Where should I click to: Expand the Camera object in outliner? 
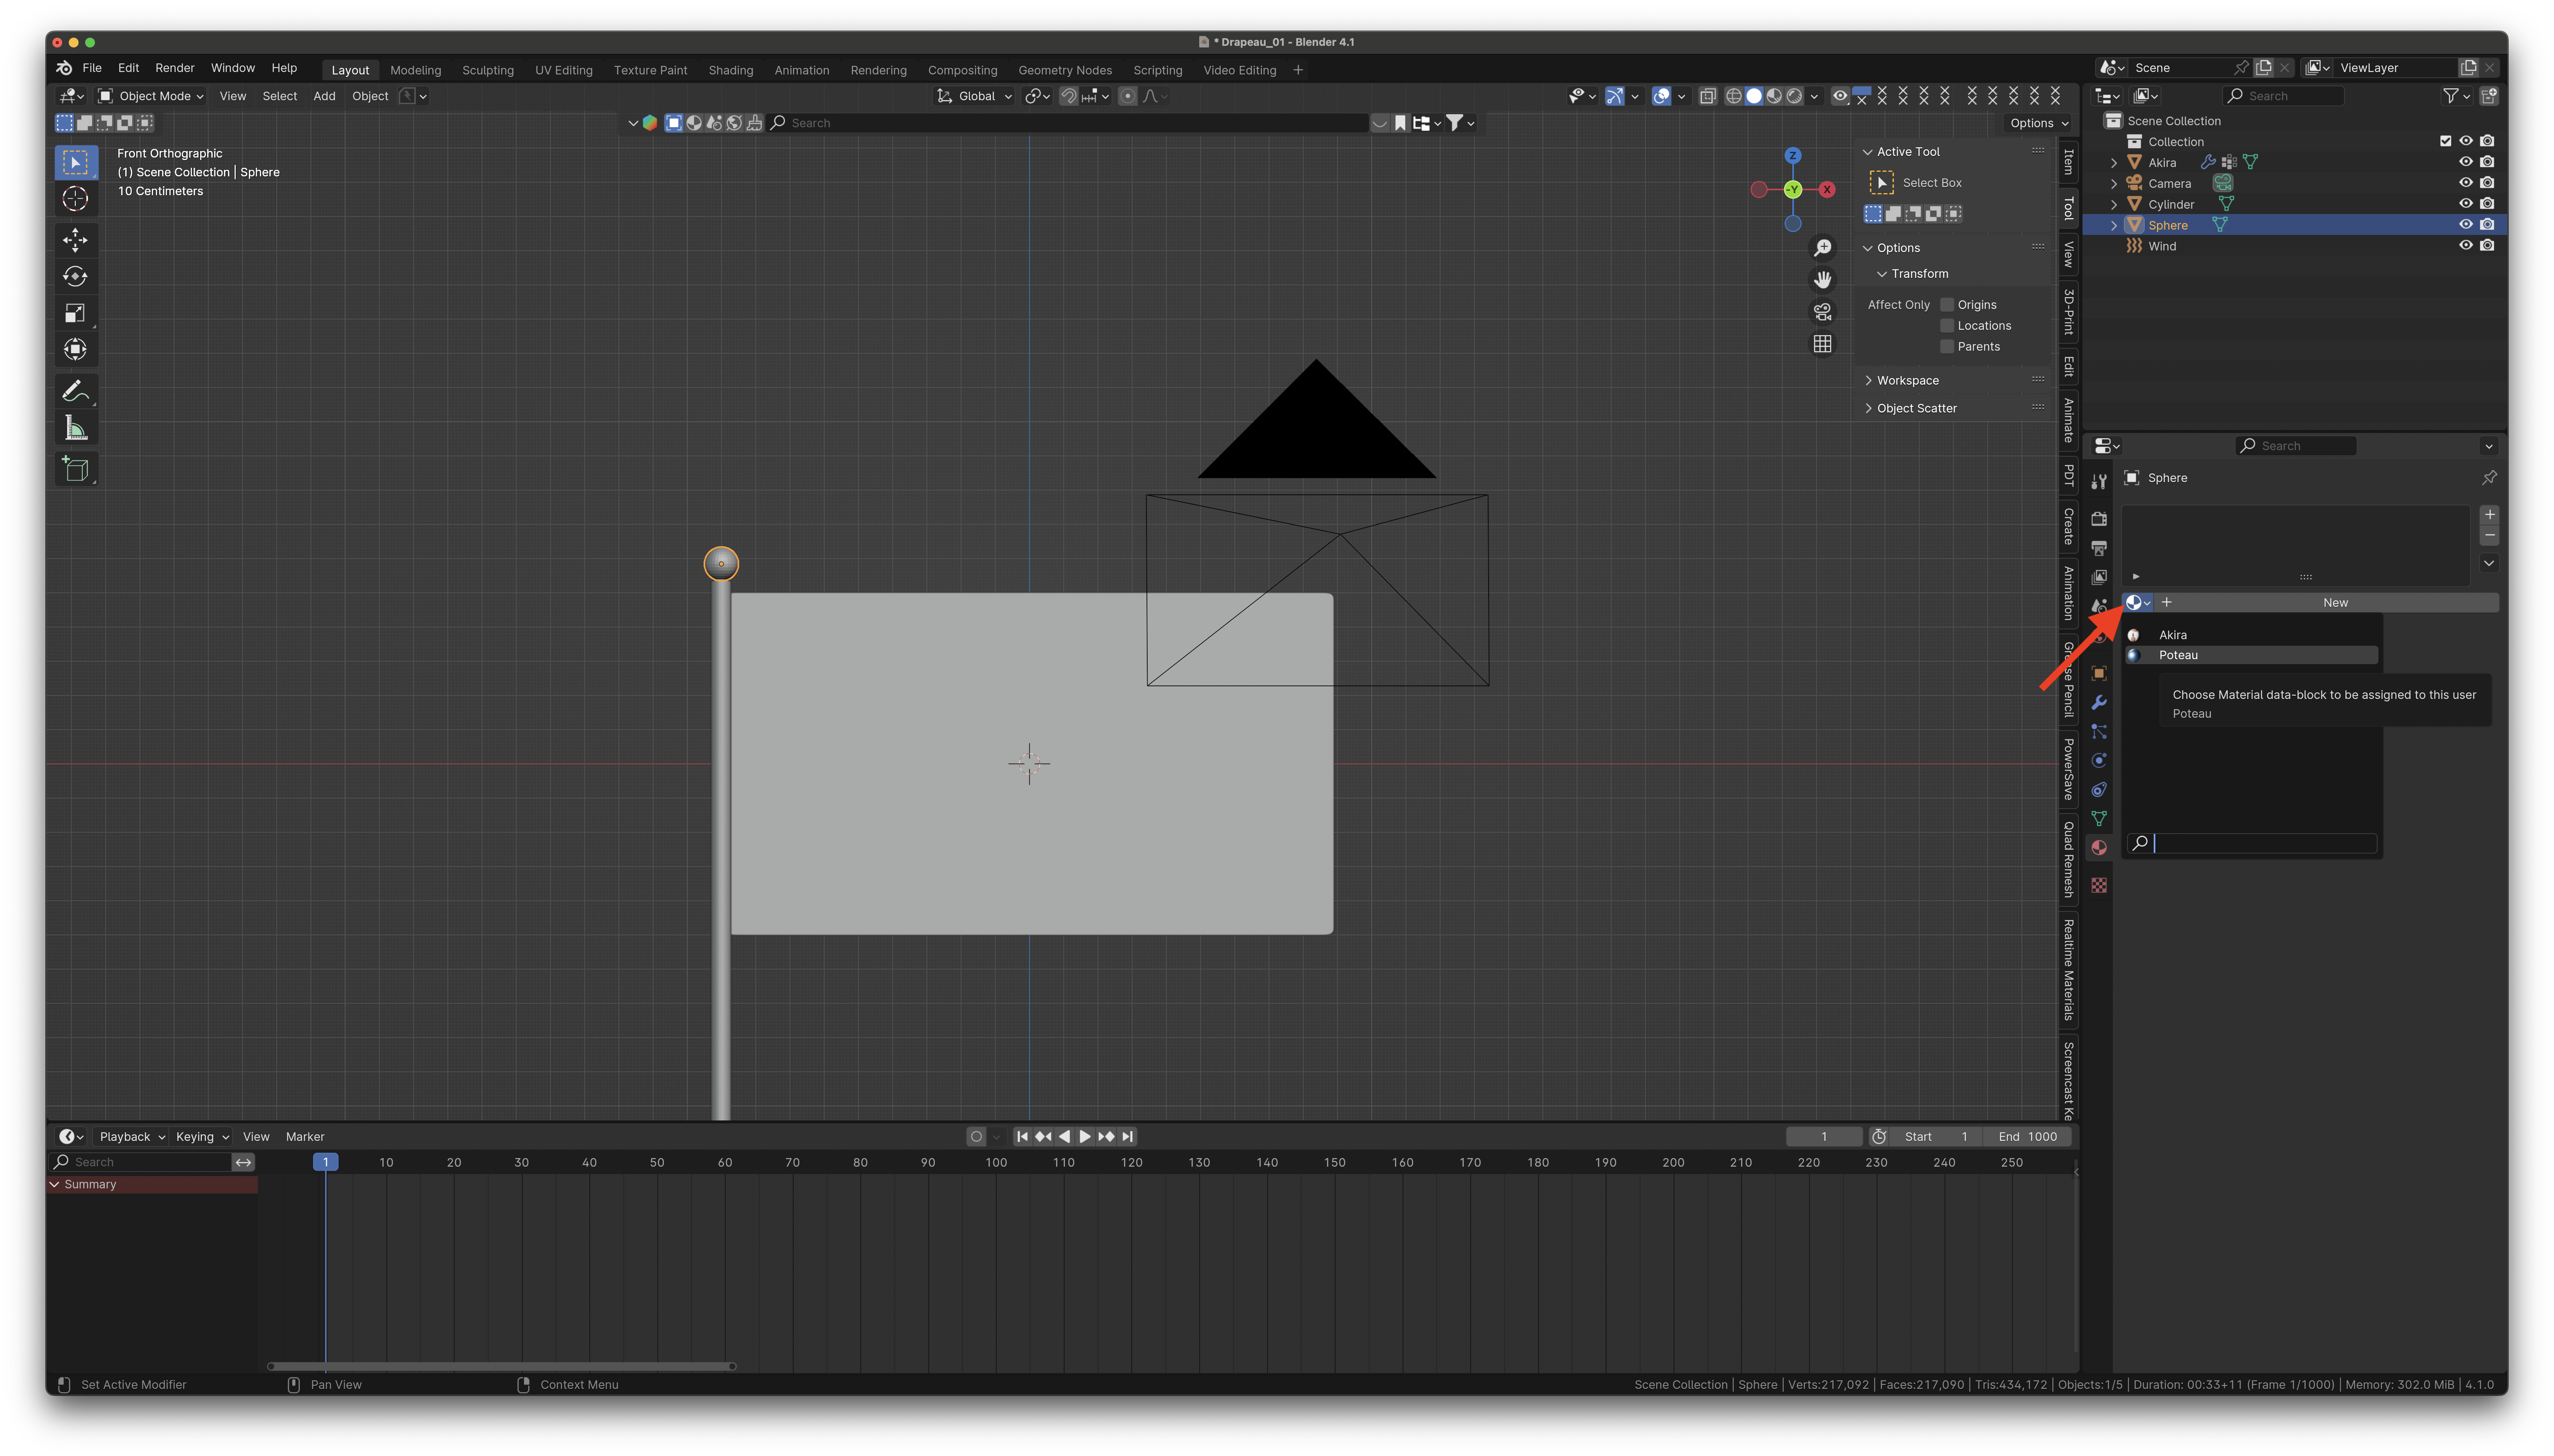2114,184
